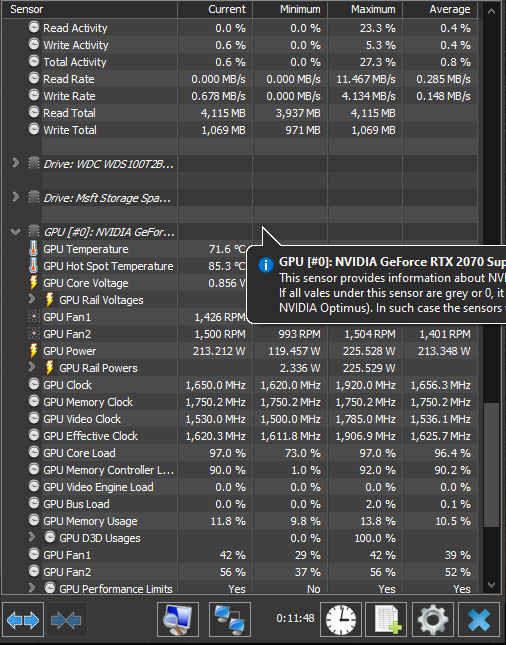Click the GPU Clock gauge icon
506x645 pixels.
(34, 384)
